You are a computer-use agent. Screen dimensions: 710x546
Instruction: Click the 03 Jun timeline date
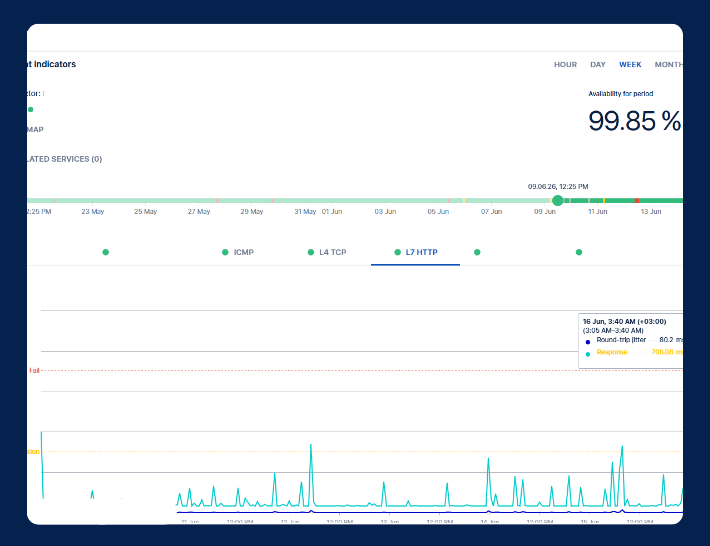[x=385, y=211]
